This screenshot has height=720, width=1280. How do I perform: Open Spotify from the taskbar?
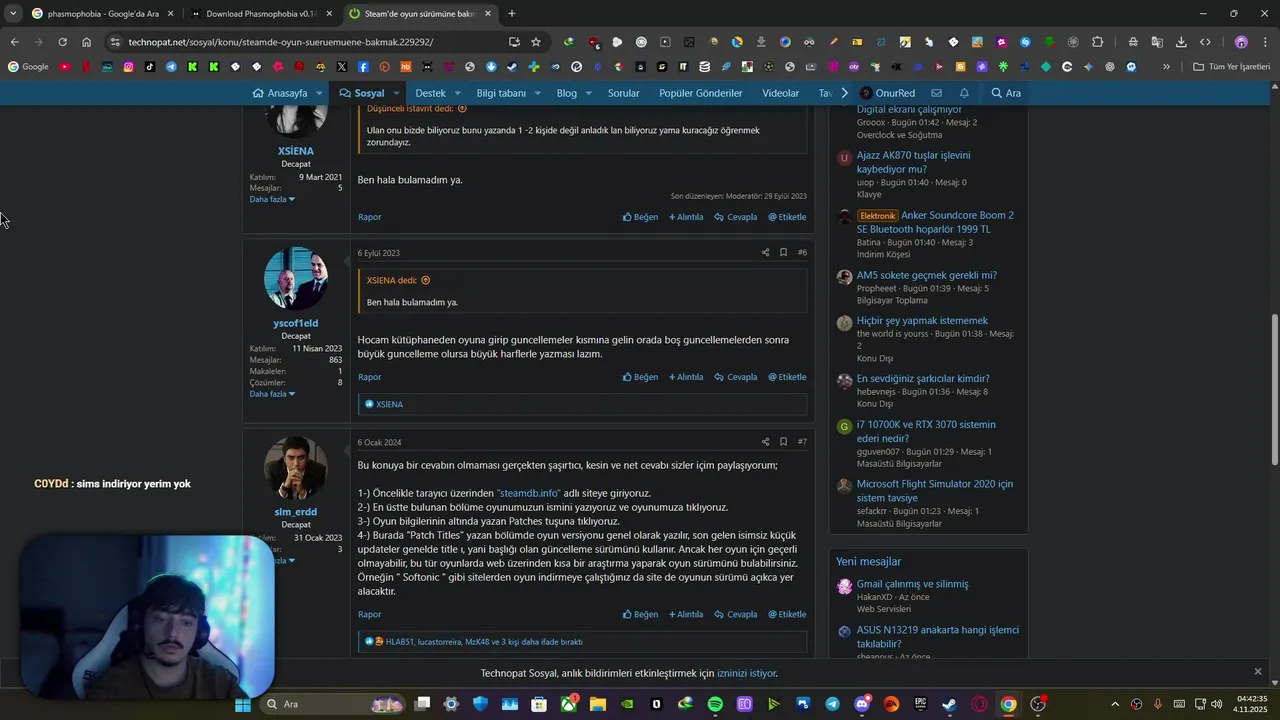(x=715, y=704)
